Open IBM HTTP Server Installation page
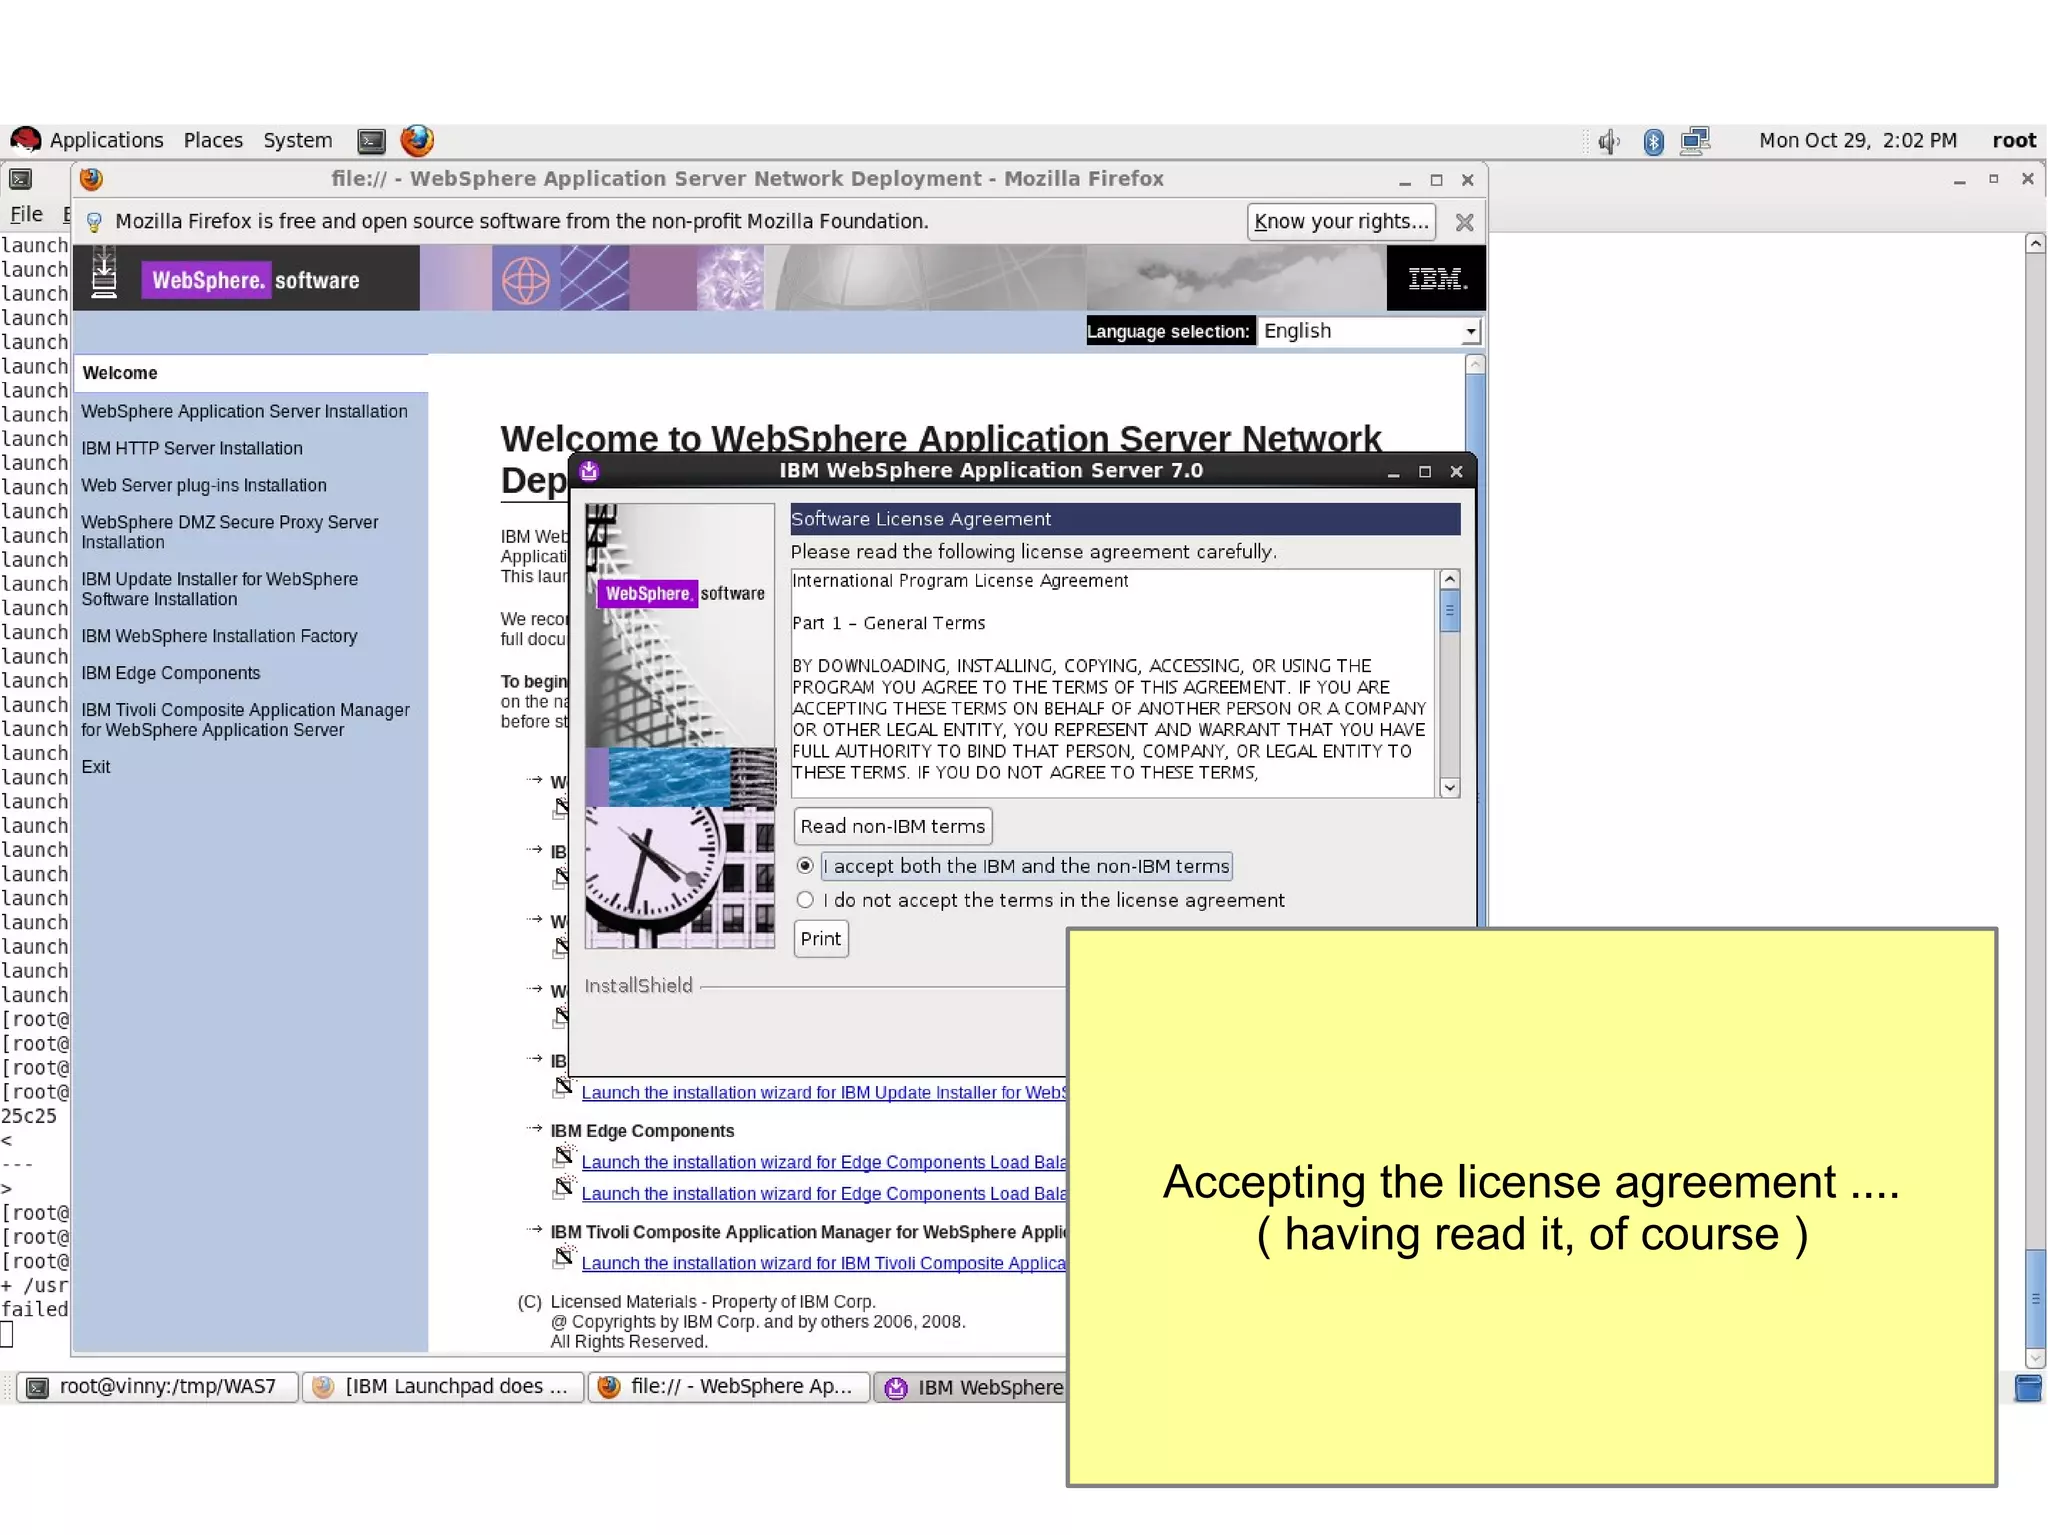The width and height of the screenshot is (2048, 1535). pos(191,448)
